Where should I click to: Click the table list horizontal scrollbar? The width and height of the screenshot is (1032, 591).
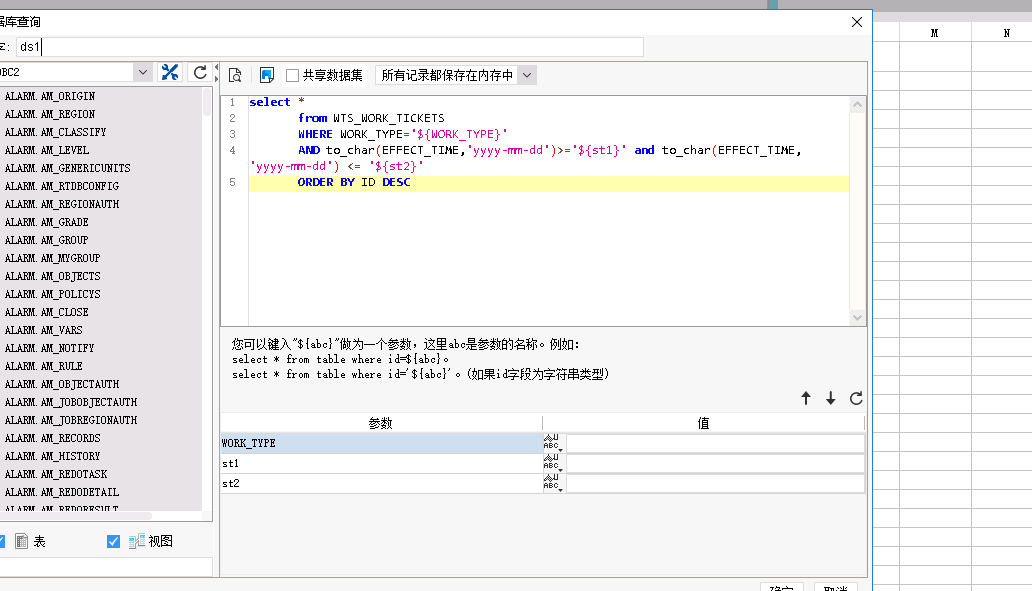click(x=76, y=515)
